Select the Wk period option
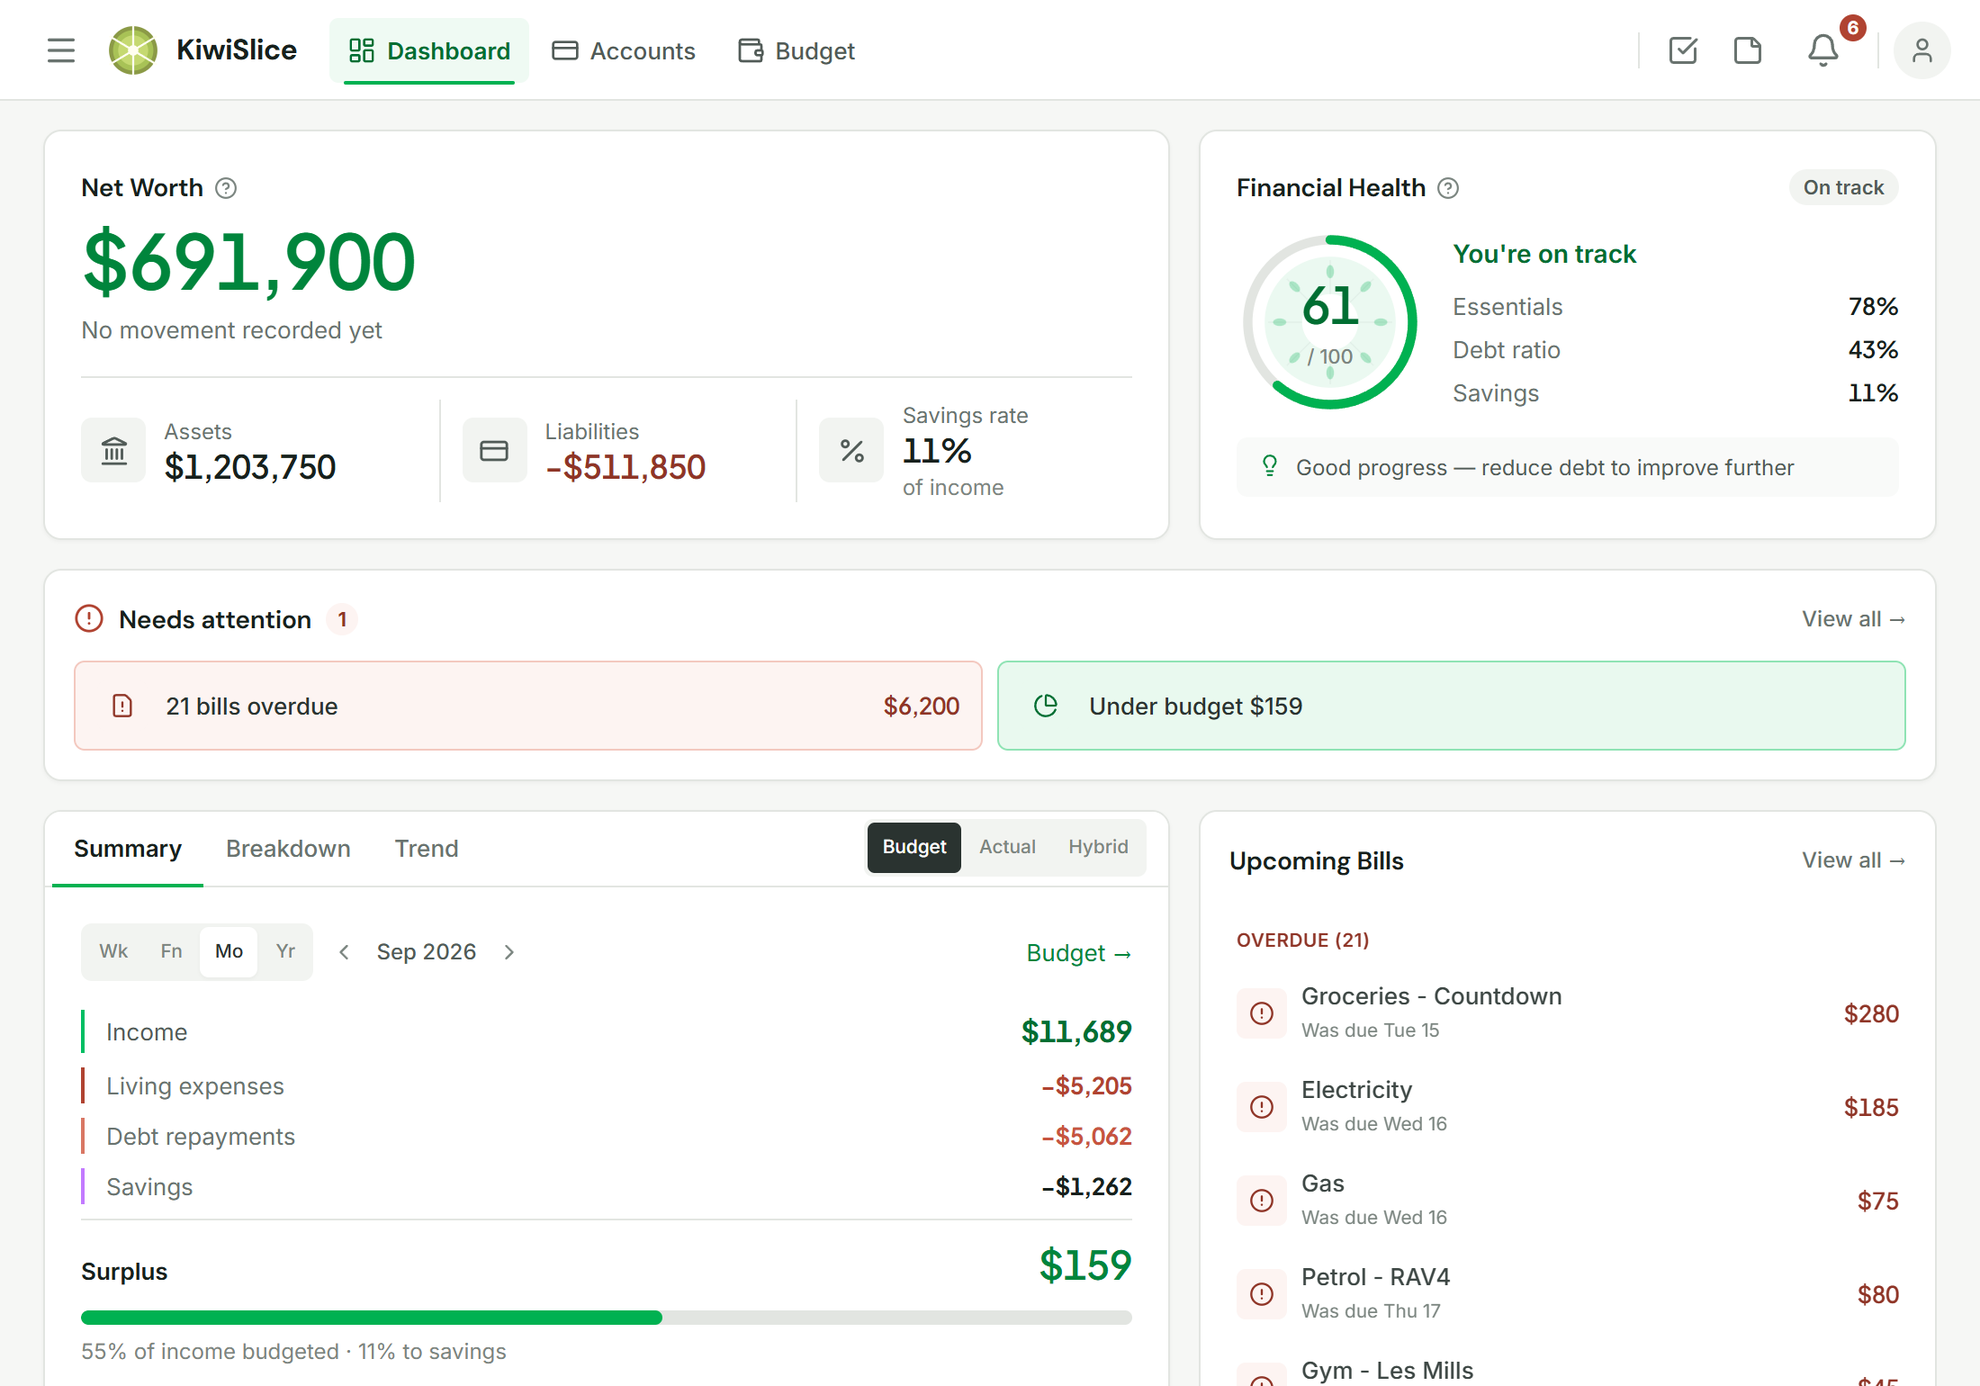 [x=113, y=951]
